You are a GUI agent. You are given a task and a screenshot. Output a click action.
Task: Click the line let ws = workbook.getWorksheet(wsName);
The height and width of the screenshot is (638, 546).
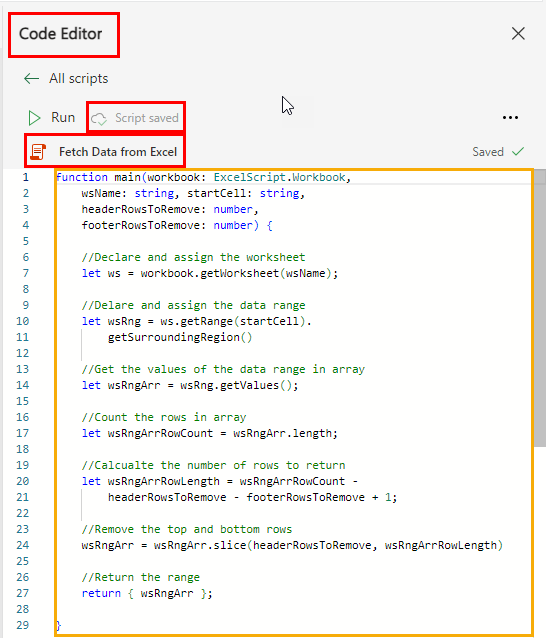coord(210,273)
